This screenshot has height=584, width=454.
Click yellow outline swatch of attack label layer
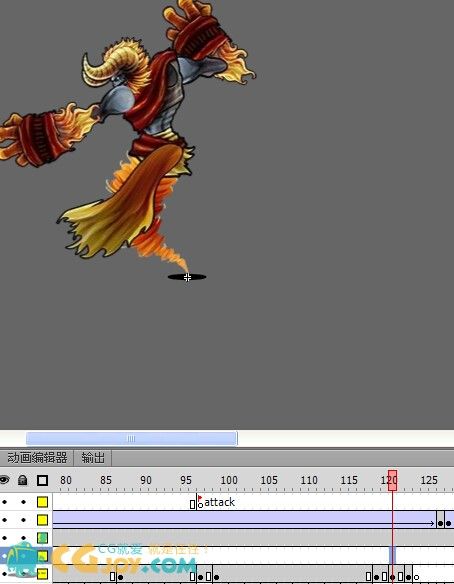42,502
